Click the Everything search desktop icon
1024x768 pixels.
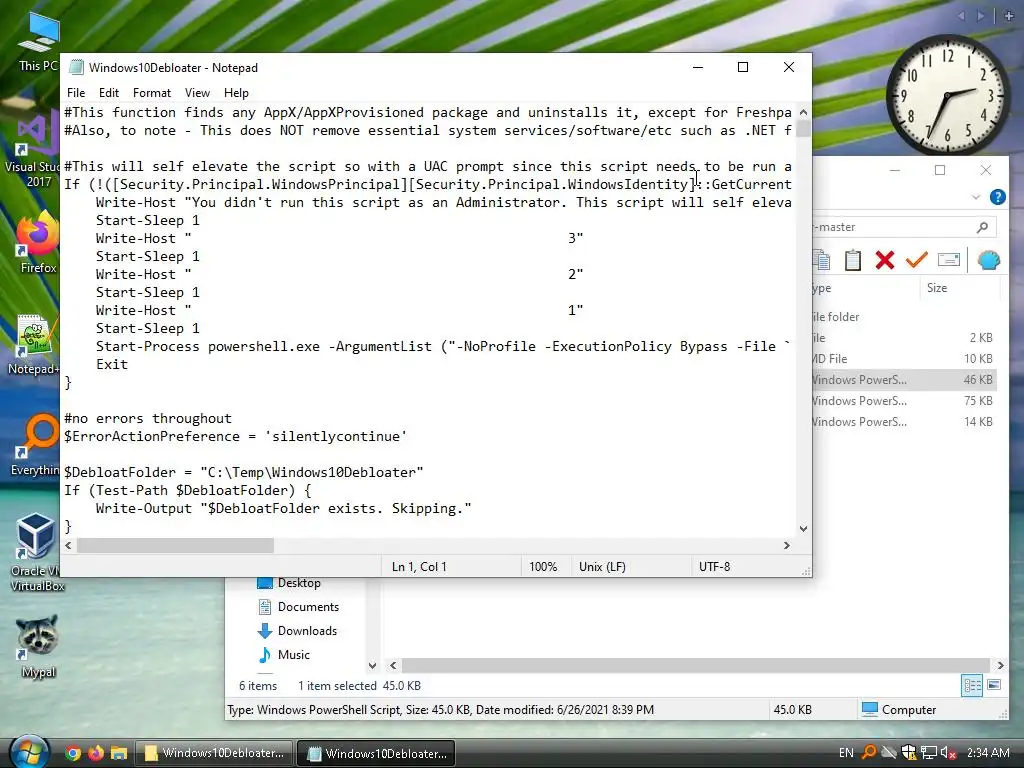(x=35, y=445)
